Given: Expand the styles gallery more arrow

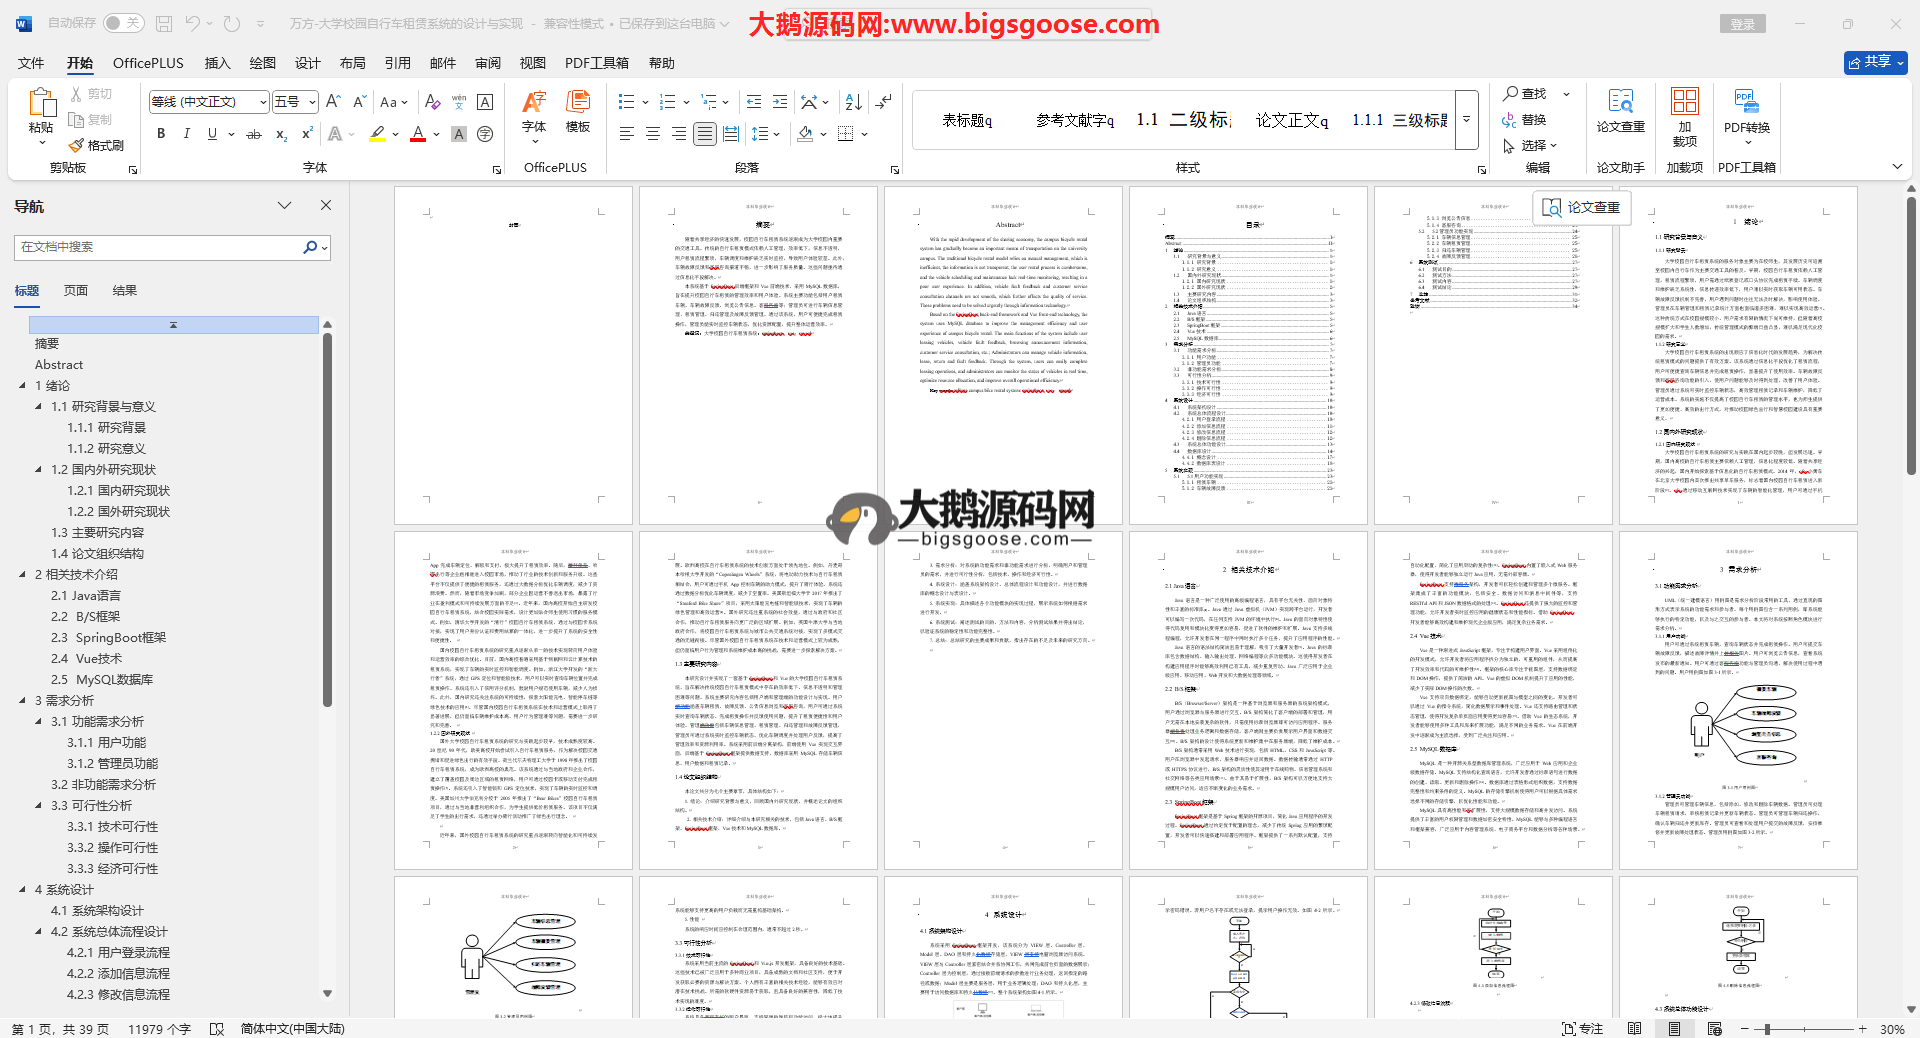Looking at the screenshot, I should 1467,119.
